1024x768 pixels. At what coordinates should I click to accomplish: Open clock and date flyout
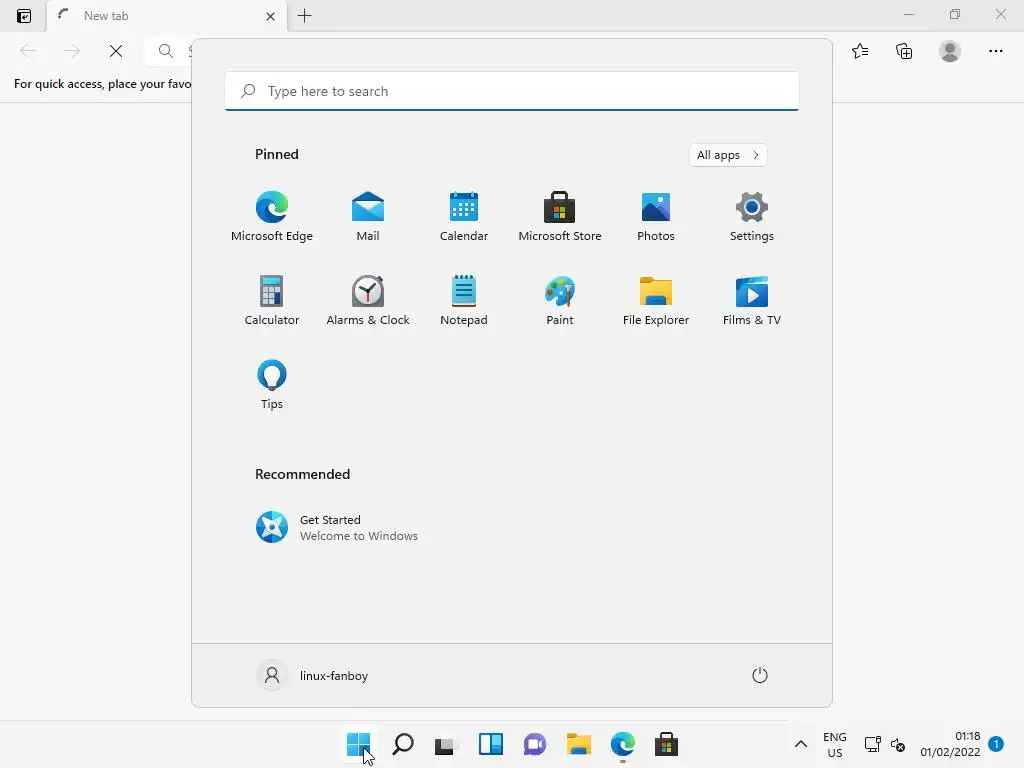coord(950,744)
